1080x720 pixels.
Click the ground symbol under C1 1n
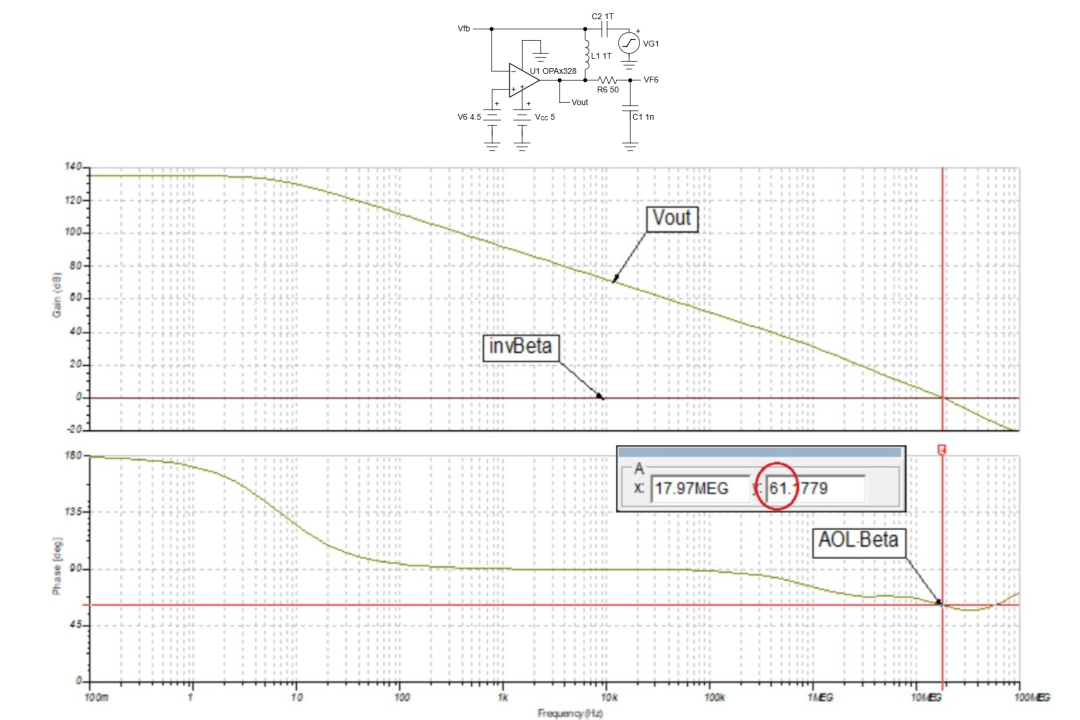tap(630, 145)
